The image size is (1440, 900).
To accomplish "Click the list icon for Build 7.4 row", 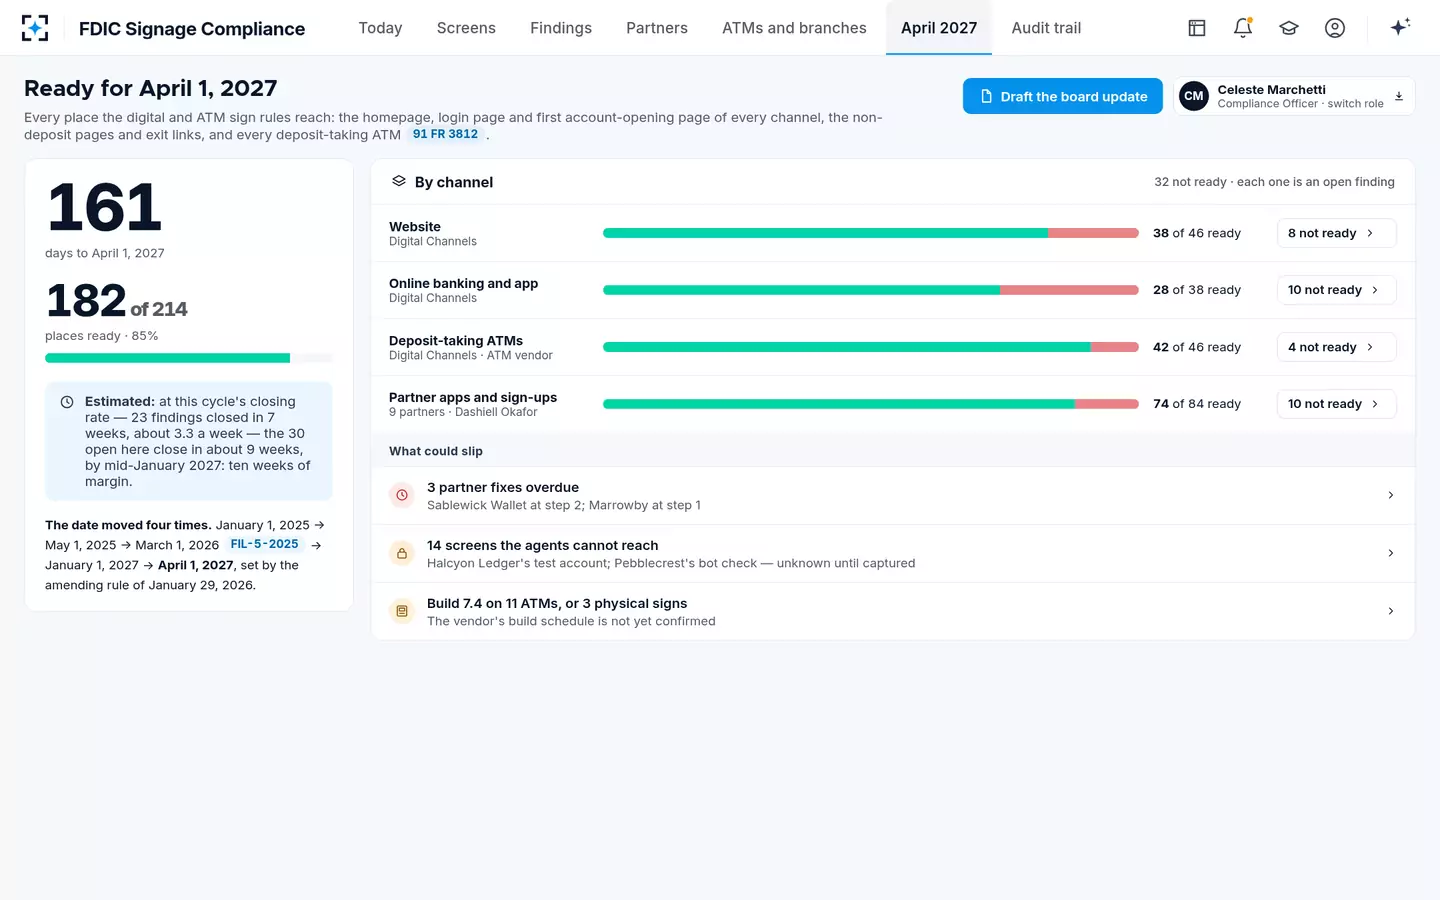I will coord(402,611).
